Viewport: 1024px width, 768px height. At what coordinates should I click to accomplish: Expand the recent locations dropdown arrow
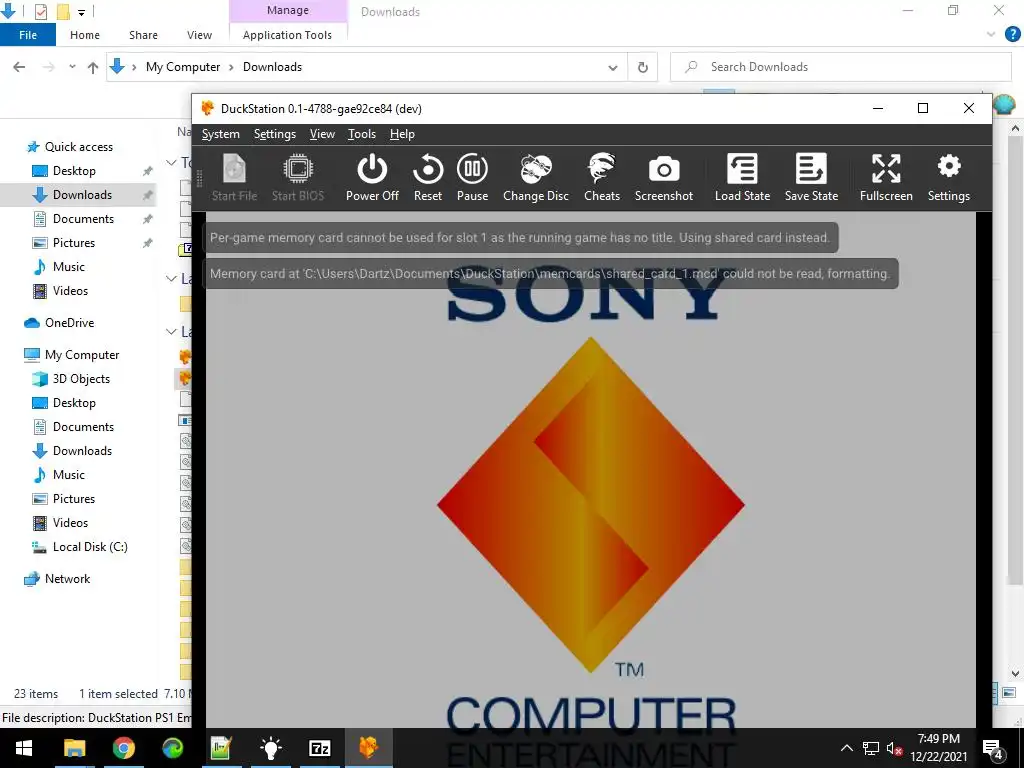pyautogui.click(x=72, y=67)
